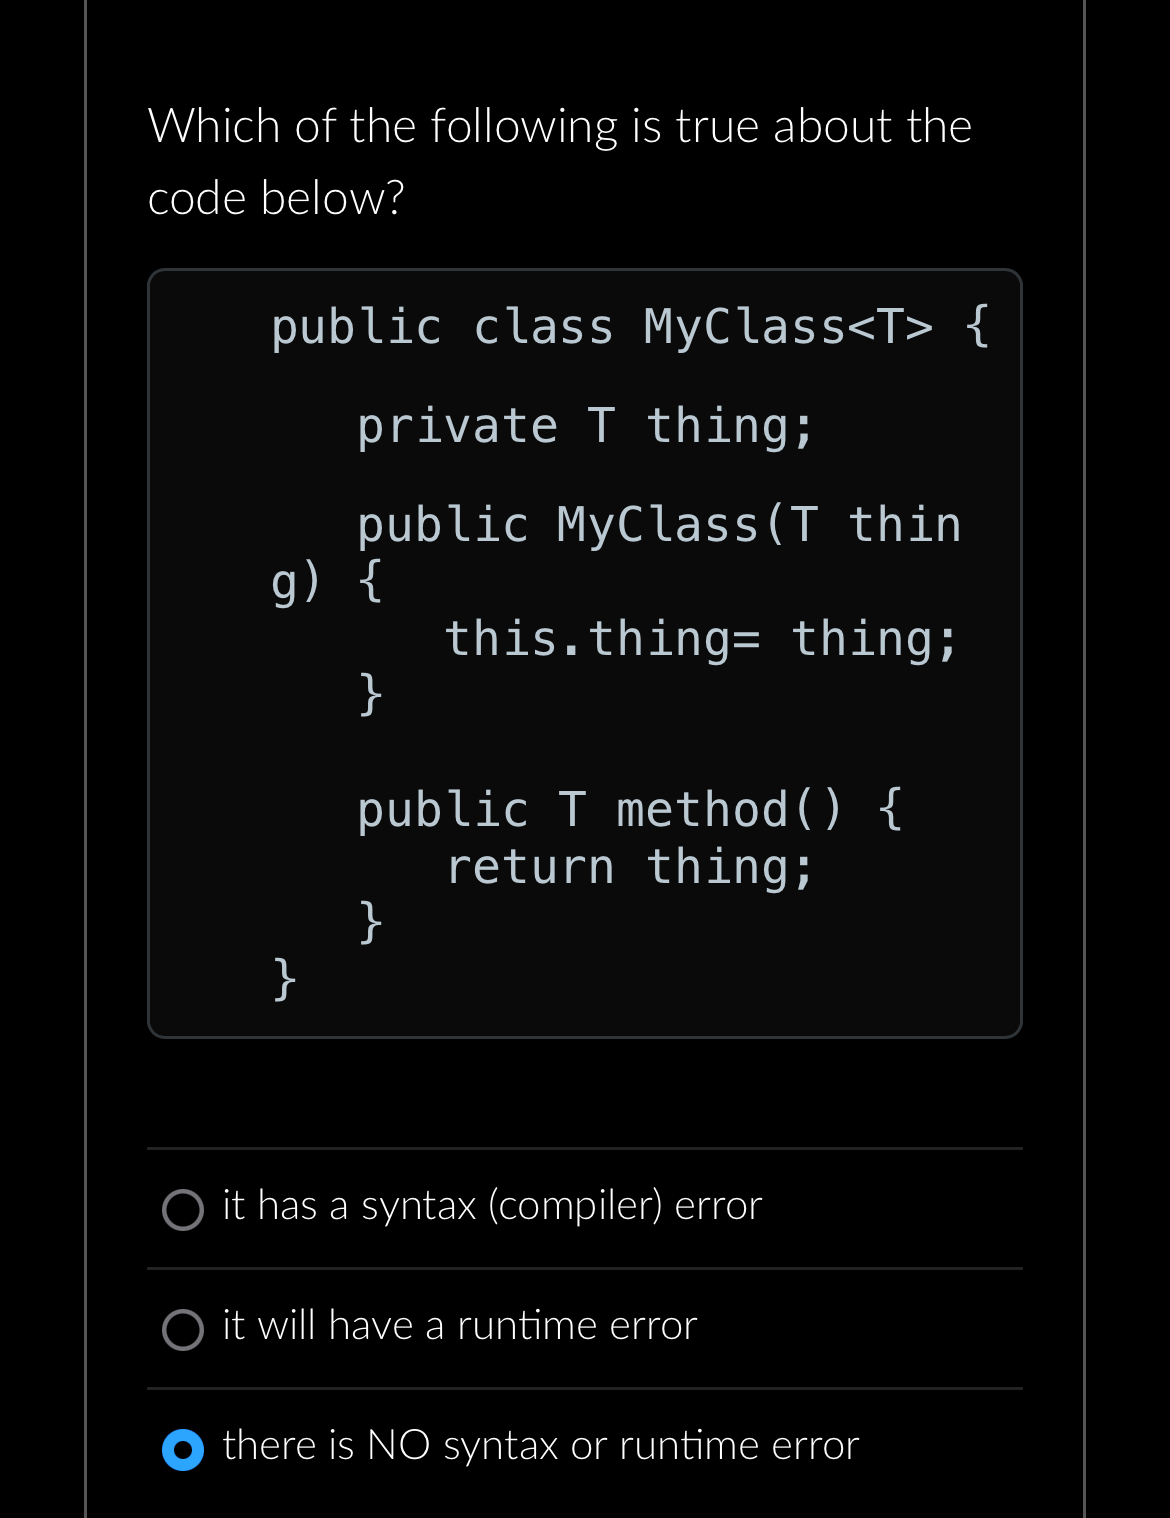Click the constructor line 'public MyClass(T thing)'
Viewport: 1170px width, 1518px height.
tap(659, 524)
